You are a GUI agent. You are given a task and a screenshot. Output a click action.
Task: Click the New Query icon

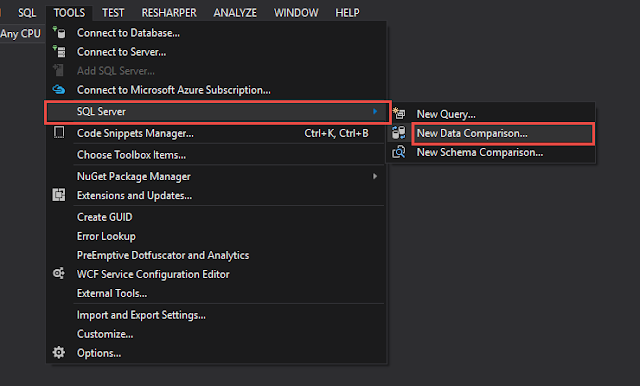click(x=399, y=114)
